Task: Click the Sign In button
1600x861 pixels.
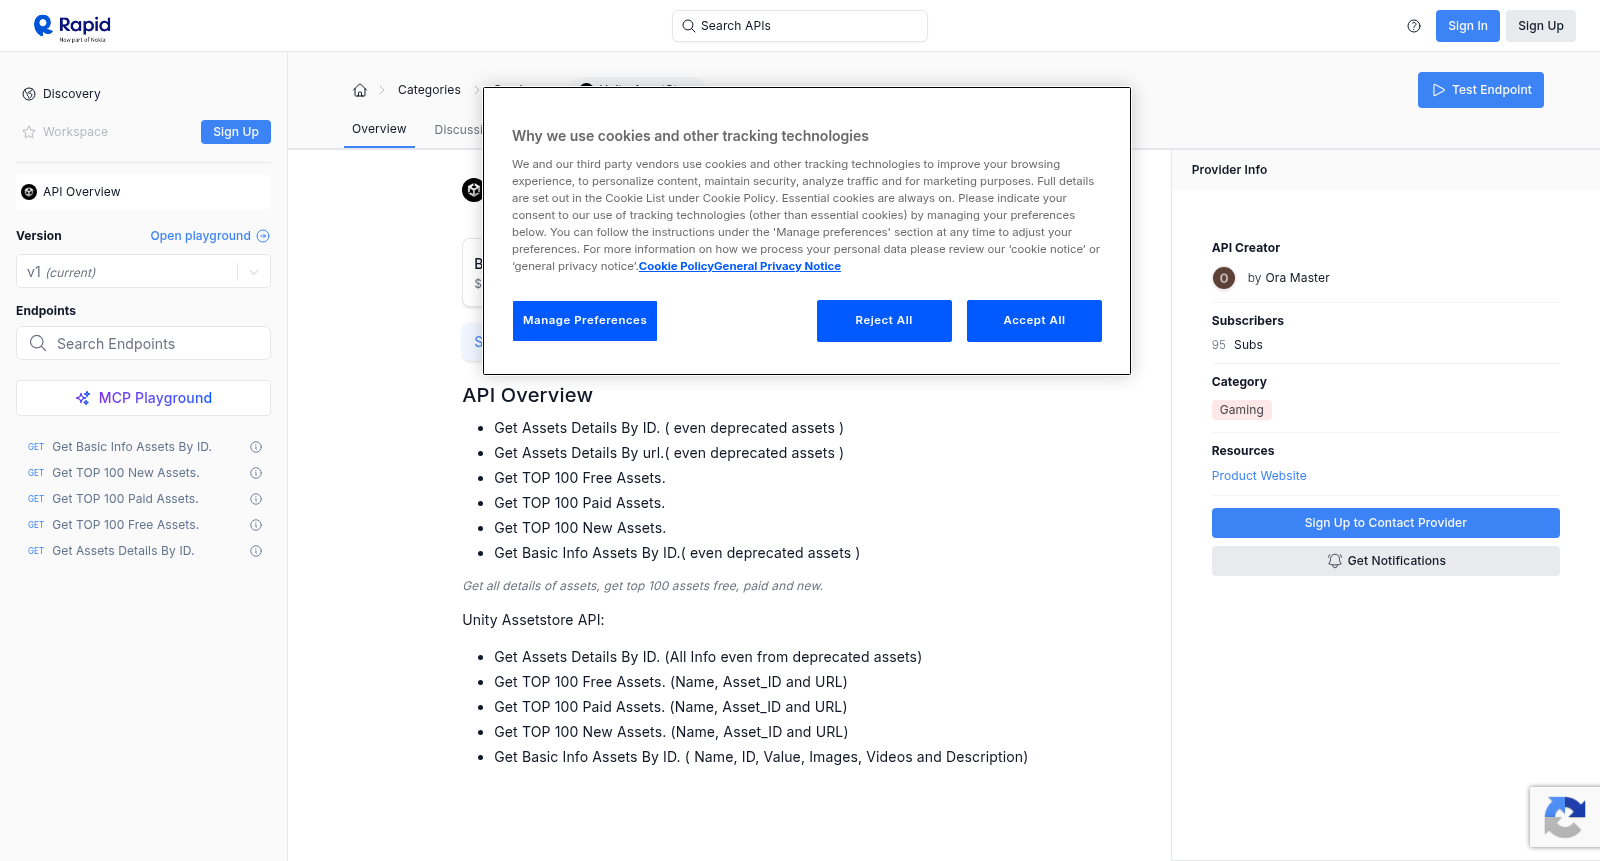Action: tap(1468, 26)
